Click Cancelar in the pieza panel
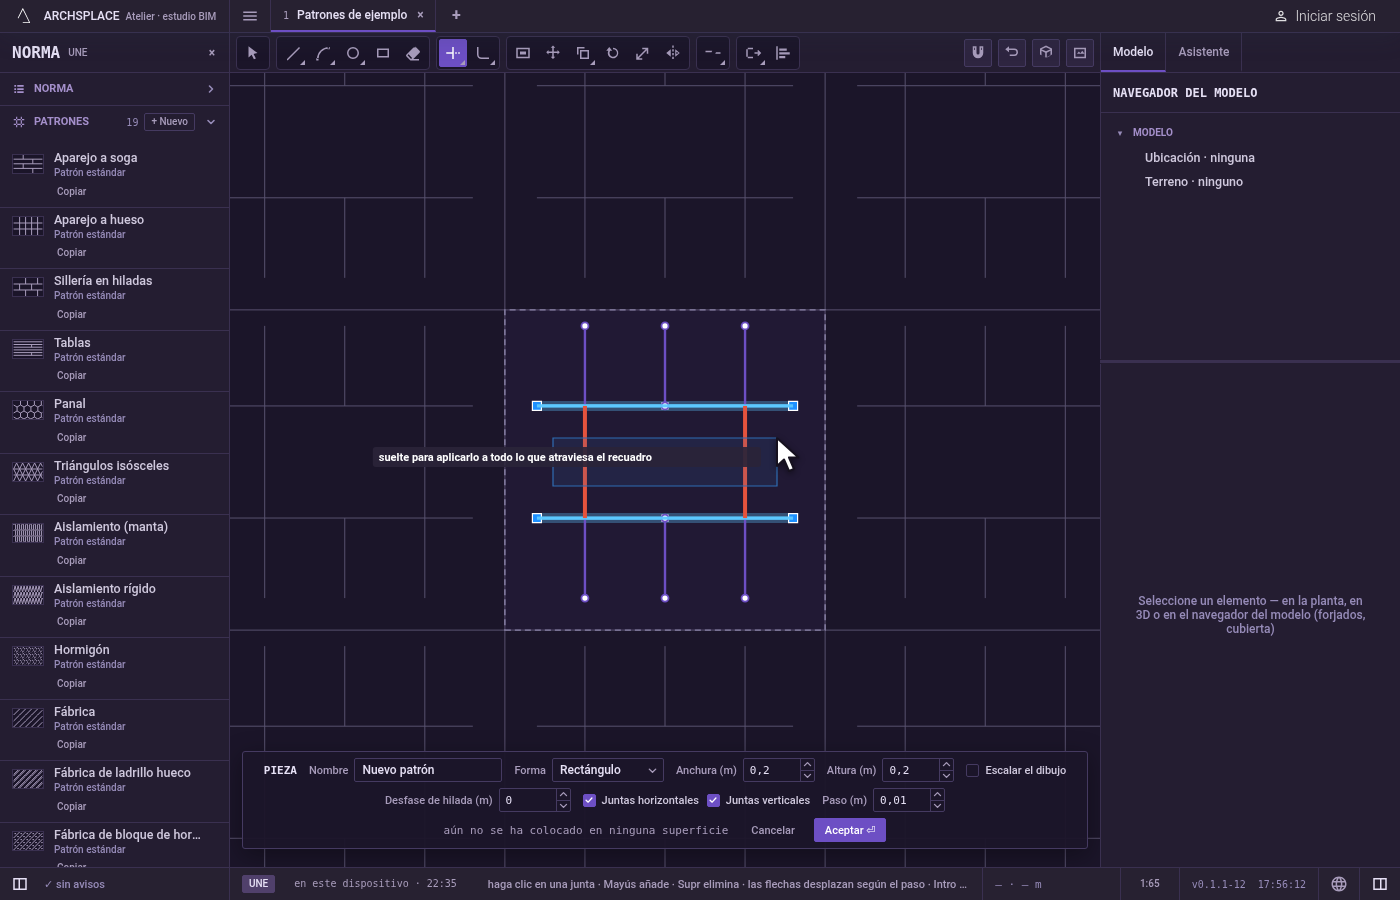The width and height of the screenshot is (1400, 900). [x=773, y=830]
